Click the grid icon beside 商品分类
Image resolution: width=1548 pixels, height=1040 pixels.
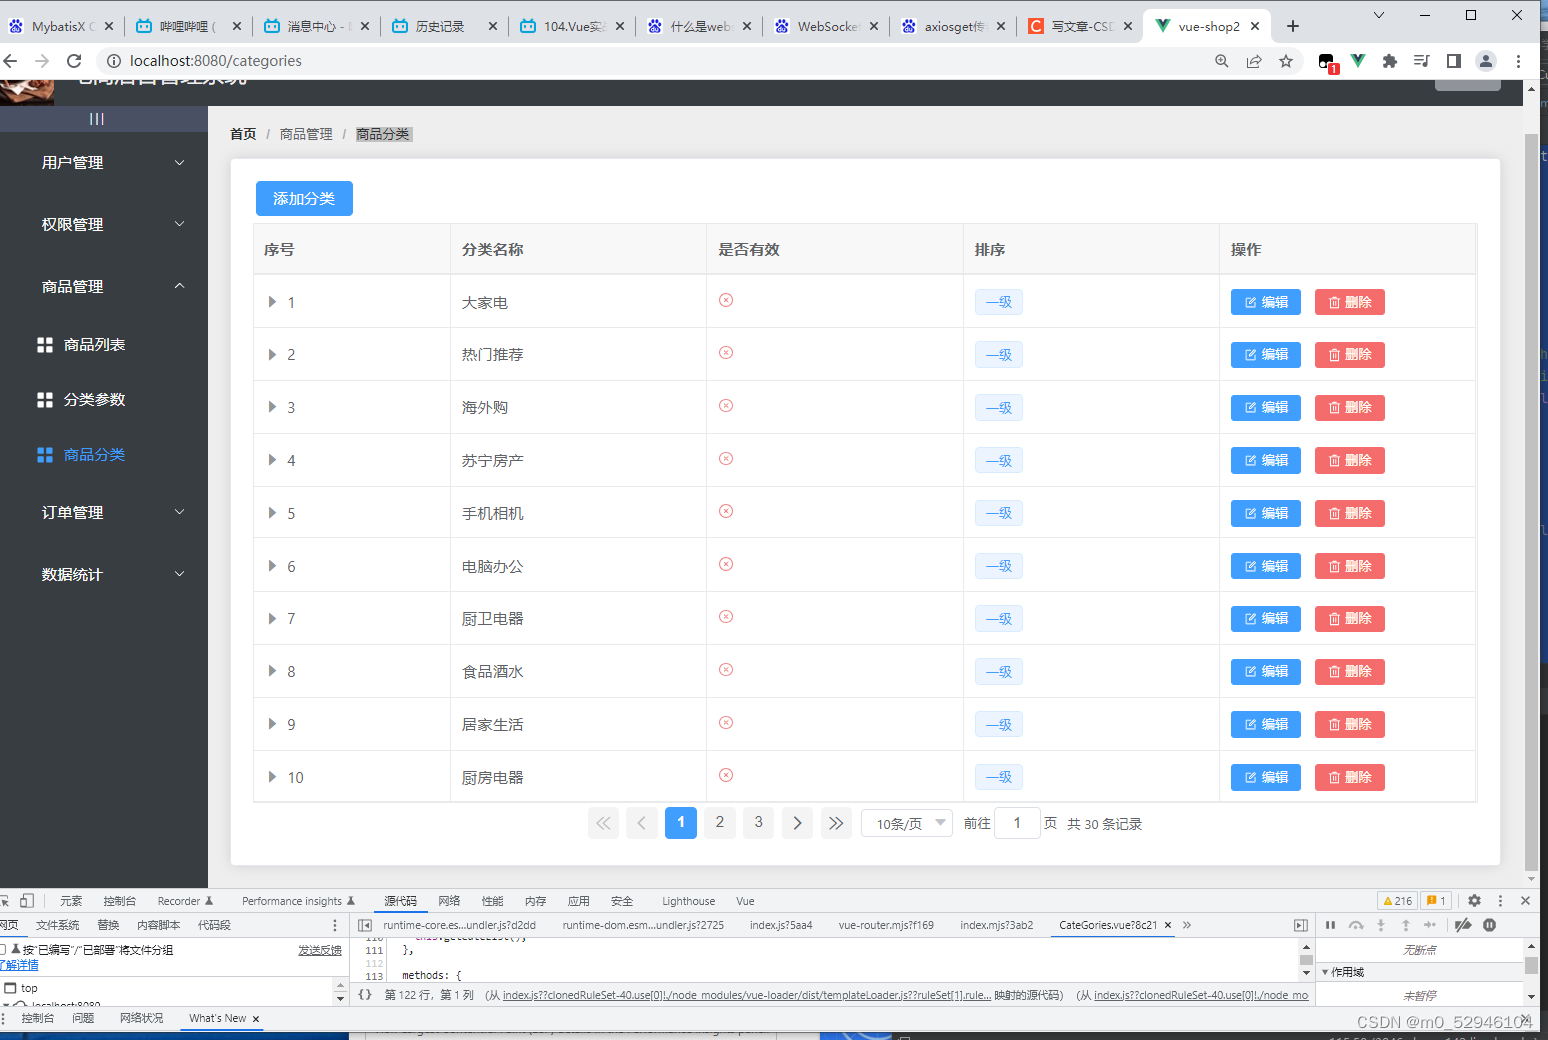coord(45,455)
